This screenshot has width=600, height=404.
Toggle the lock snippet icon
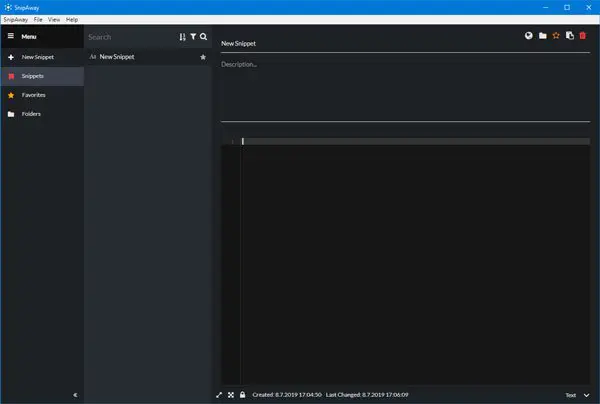(243, 394)
